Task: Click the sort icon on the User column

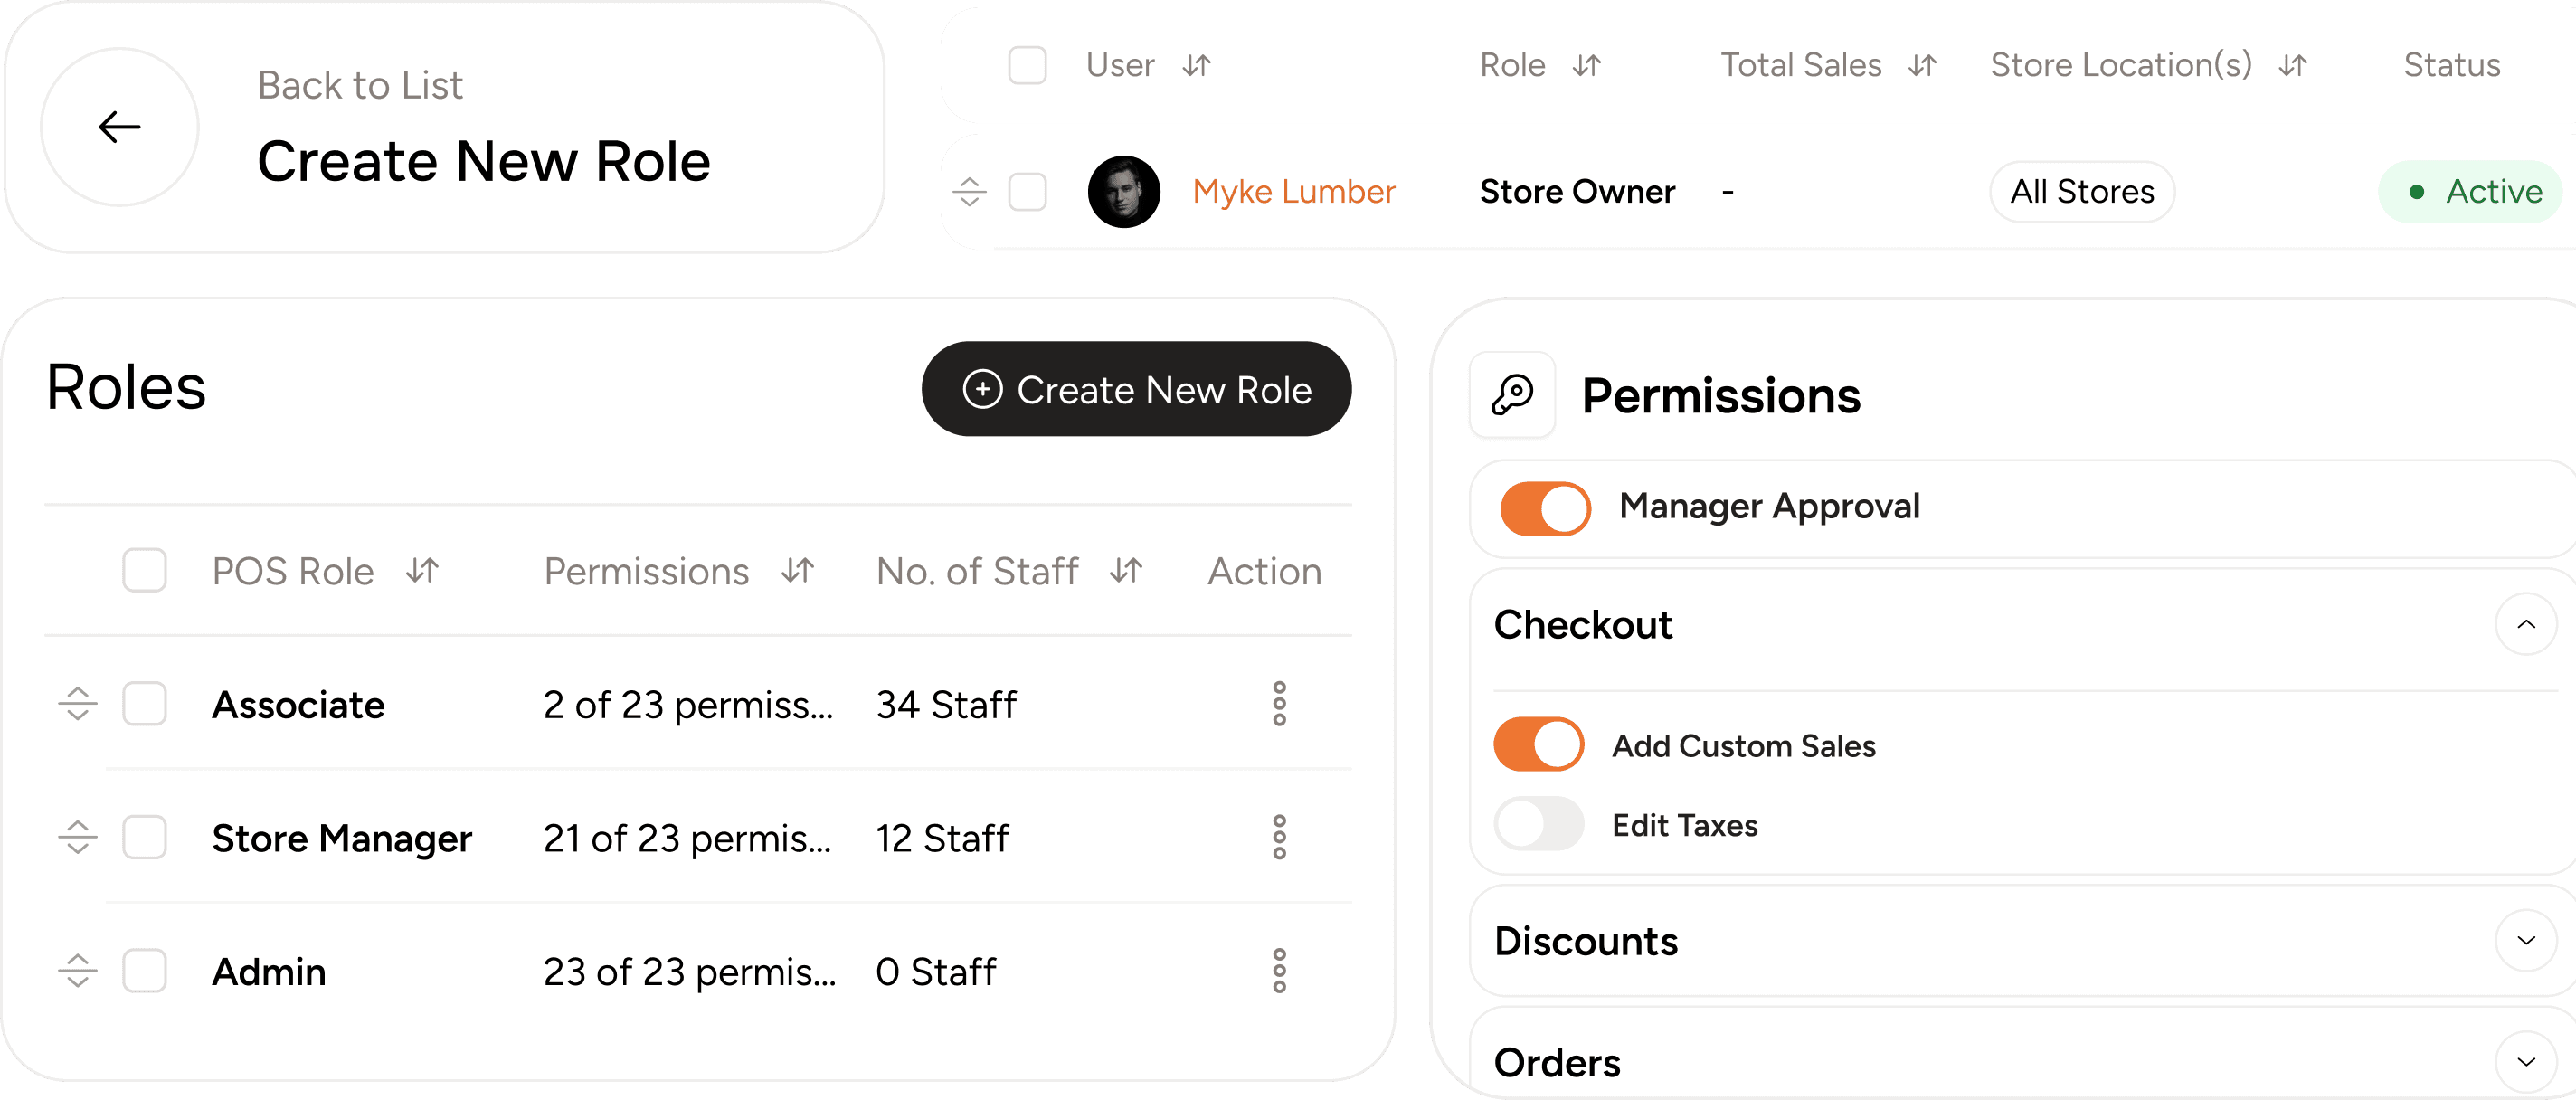Action: 1196,64
